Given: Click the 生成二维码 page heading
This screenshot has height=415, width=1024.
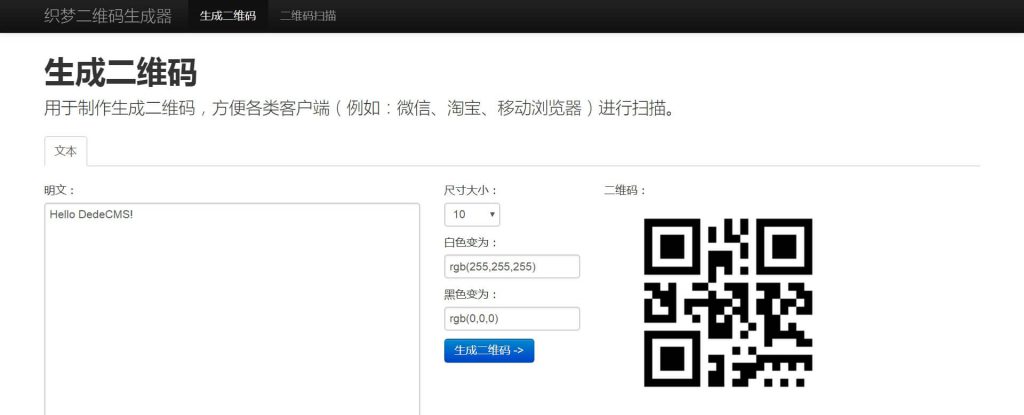Looking at the screenshot, I should 121,72.
